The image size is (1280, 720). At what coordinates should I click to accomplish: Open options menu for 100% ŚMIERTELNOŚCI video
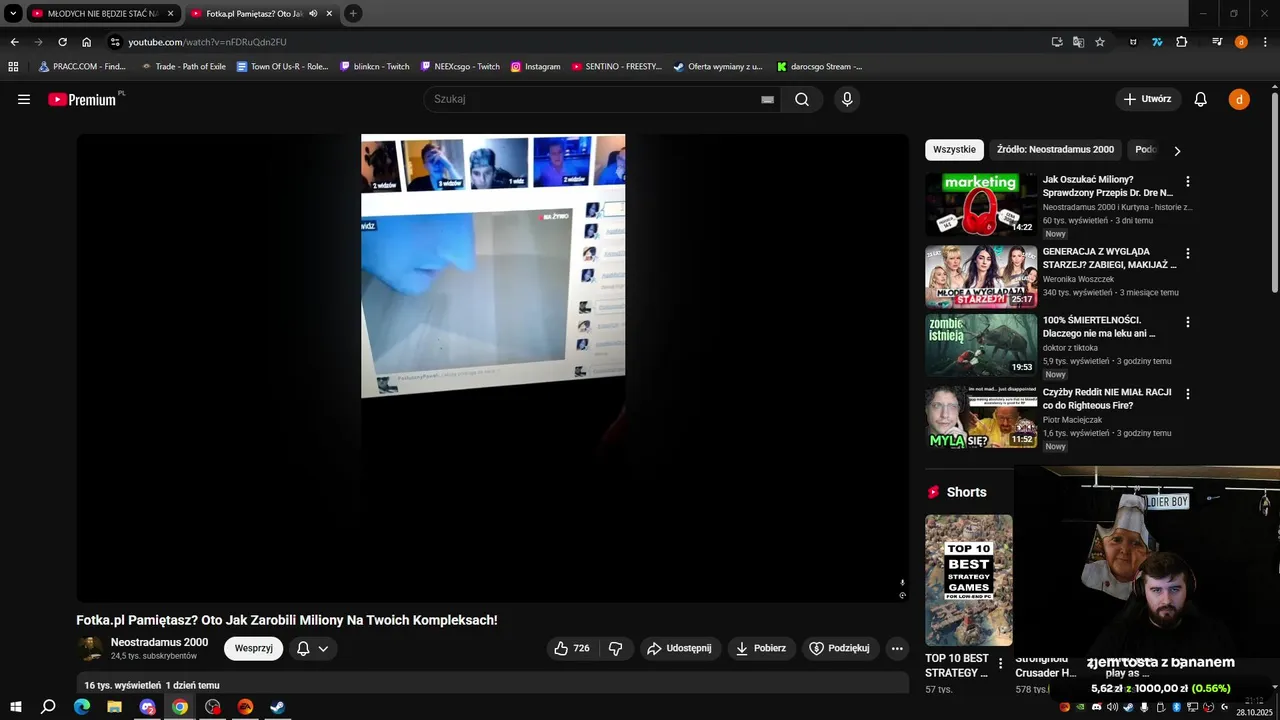coord(1188,322)
